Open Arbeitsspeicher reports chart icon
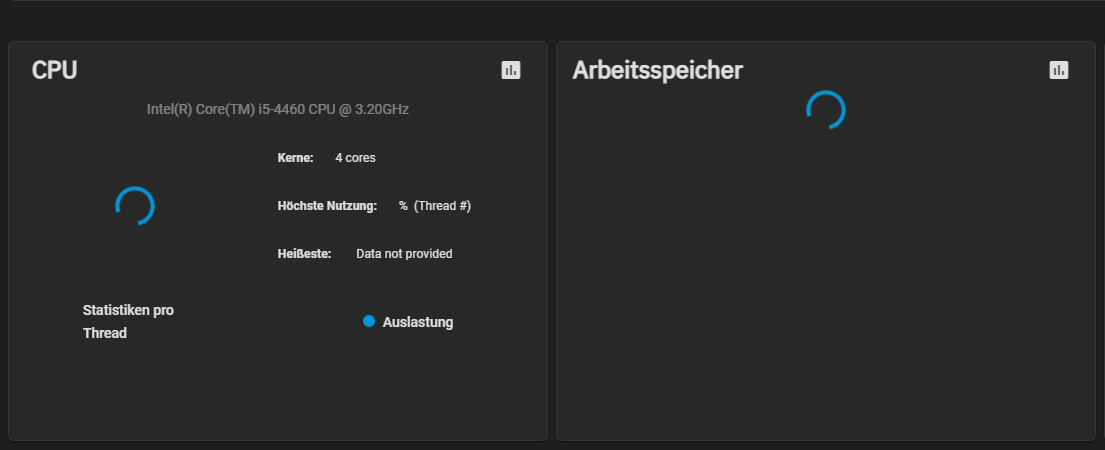 tap(1058, 70)
